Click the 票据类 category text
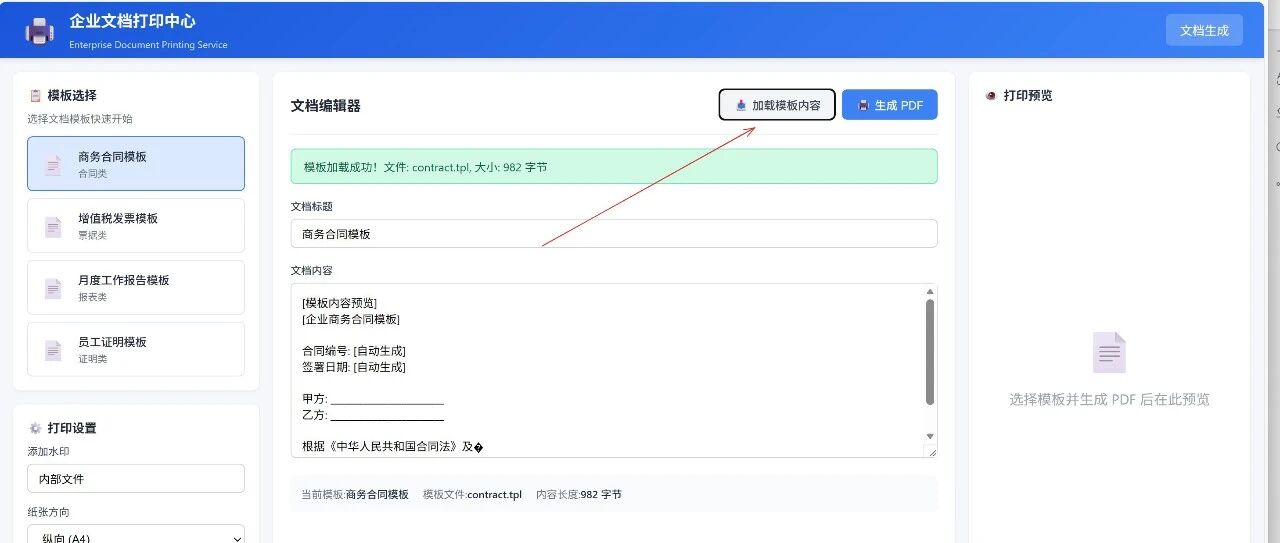The height and width of the screenshot is (543, 1280). [x=92, y=236]
